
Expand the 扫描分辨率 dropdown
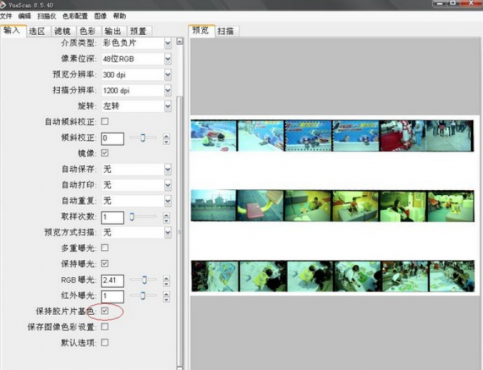tap(168, 90)
